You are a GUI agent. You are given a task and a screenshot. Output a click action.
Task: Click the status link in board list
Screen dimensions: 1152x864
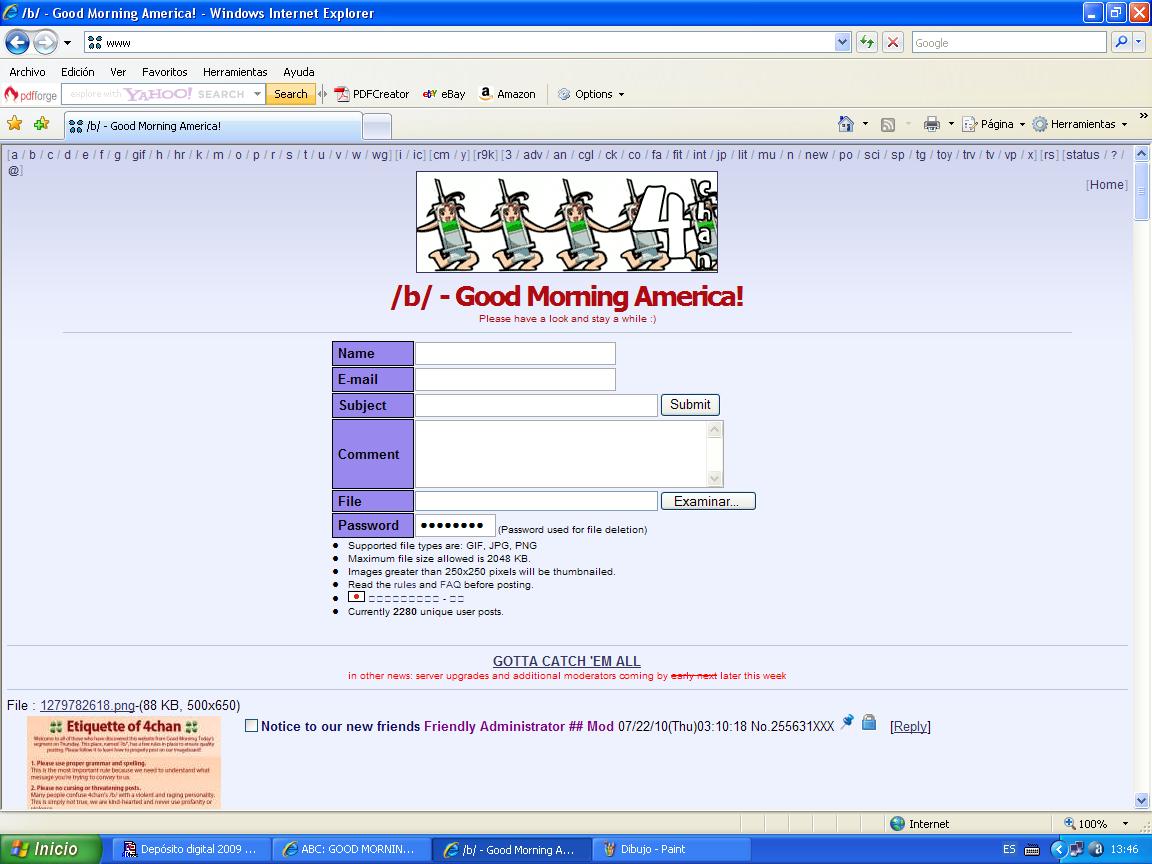[1082, 155]
